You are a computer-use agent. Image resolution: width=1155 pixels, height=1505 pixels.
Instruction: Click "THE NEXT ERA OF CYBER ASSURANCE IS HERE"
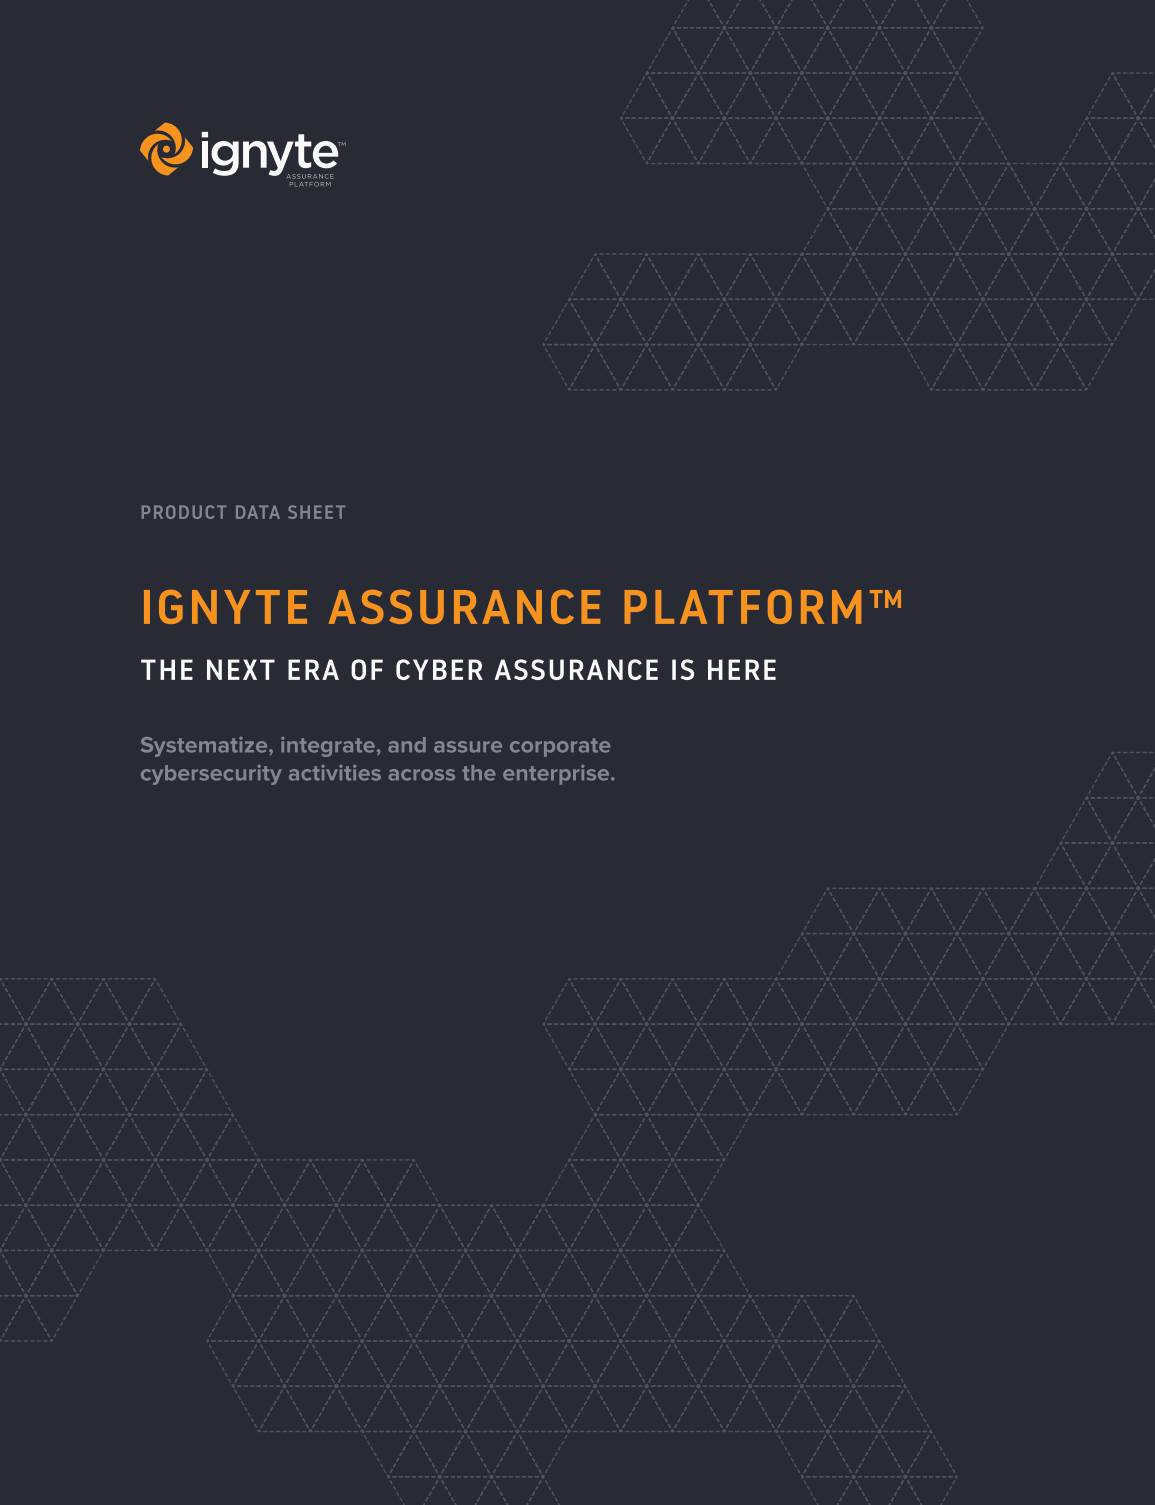[x=459, y=670]
